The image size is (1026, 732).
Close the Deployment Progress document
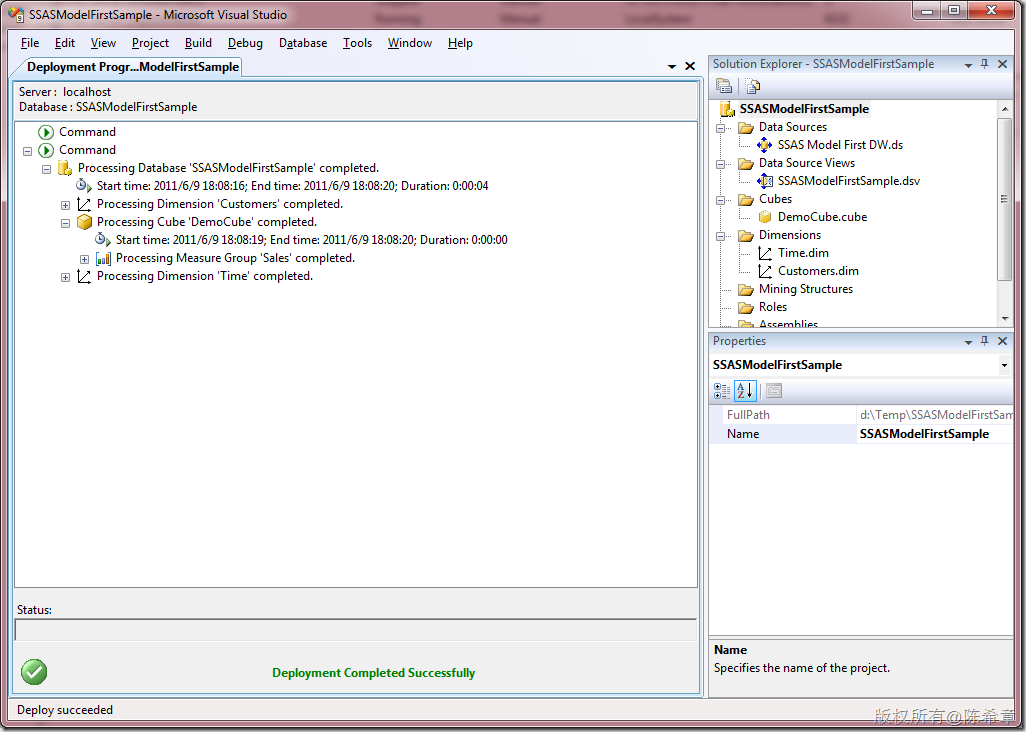(690, 66)
